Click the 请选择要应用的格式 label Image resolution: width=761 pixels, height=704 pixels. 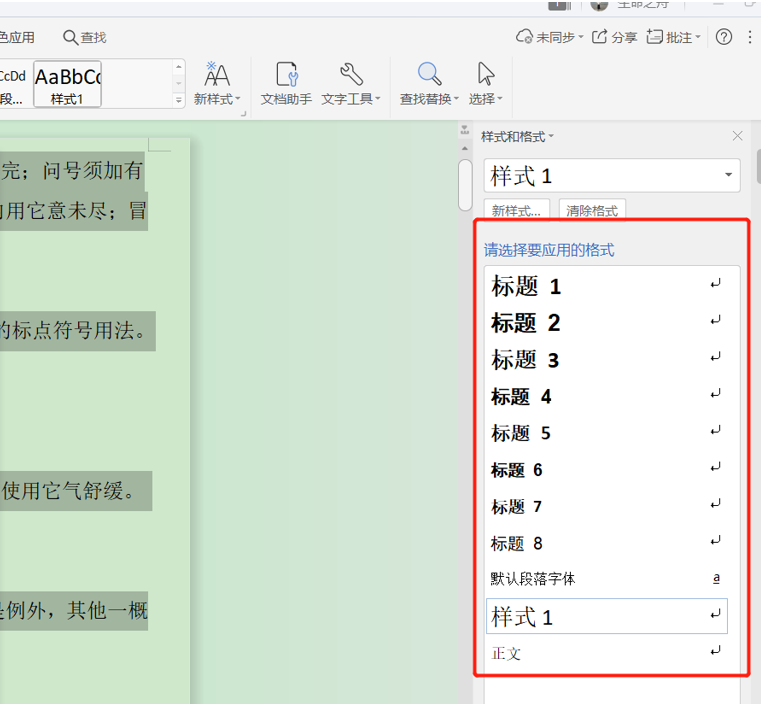pos(549,250)
